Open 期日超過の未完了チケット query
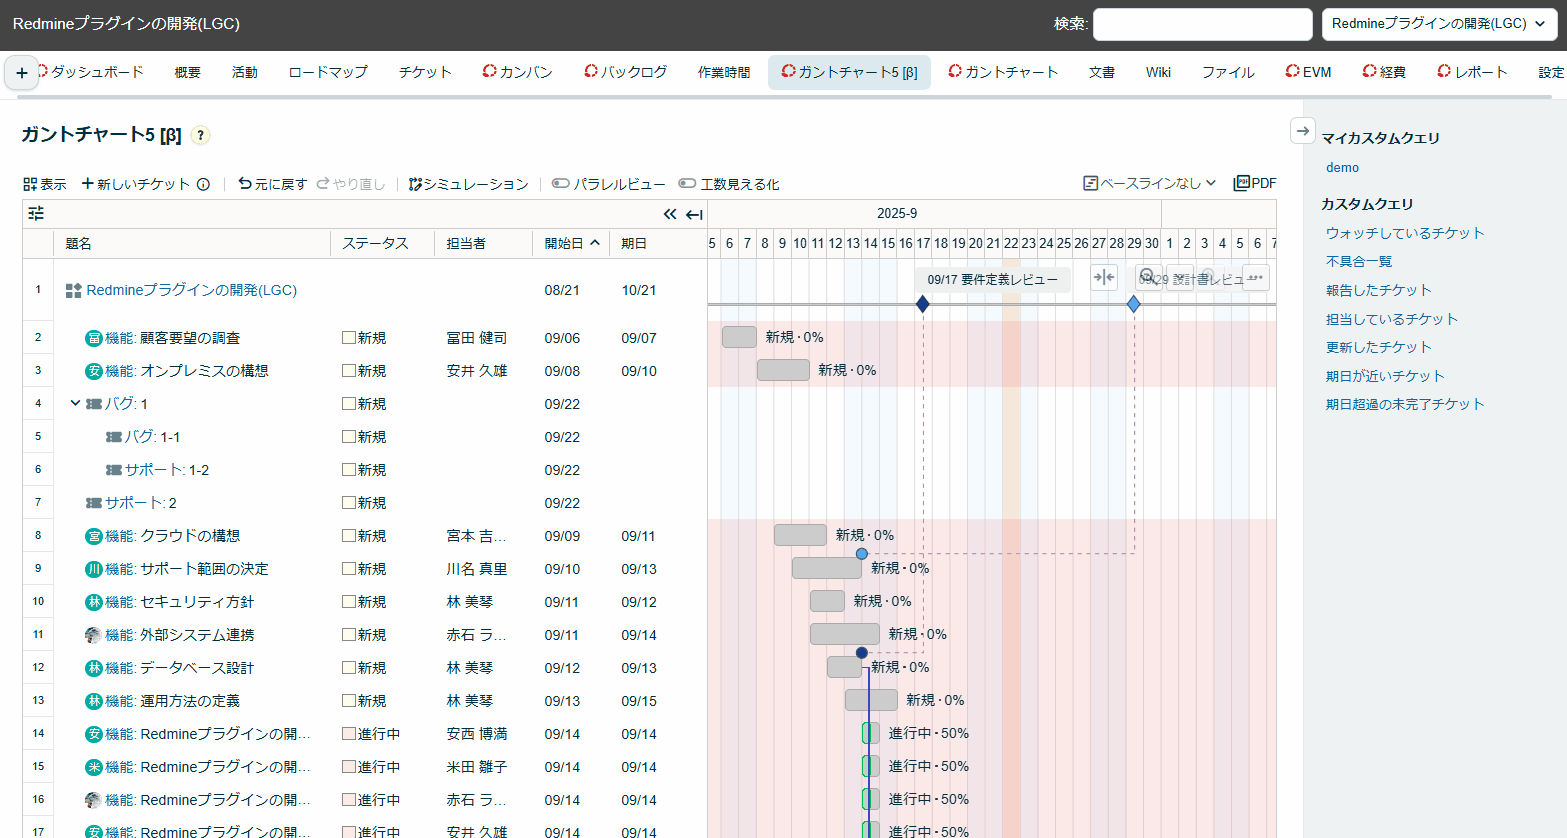Image resolution: width=1567 pixels, height=838 pixels. (x=1405, y=404)
